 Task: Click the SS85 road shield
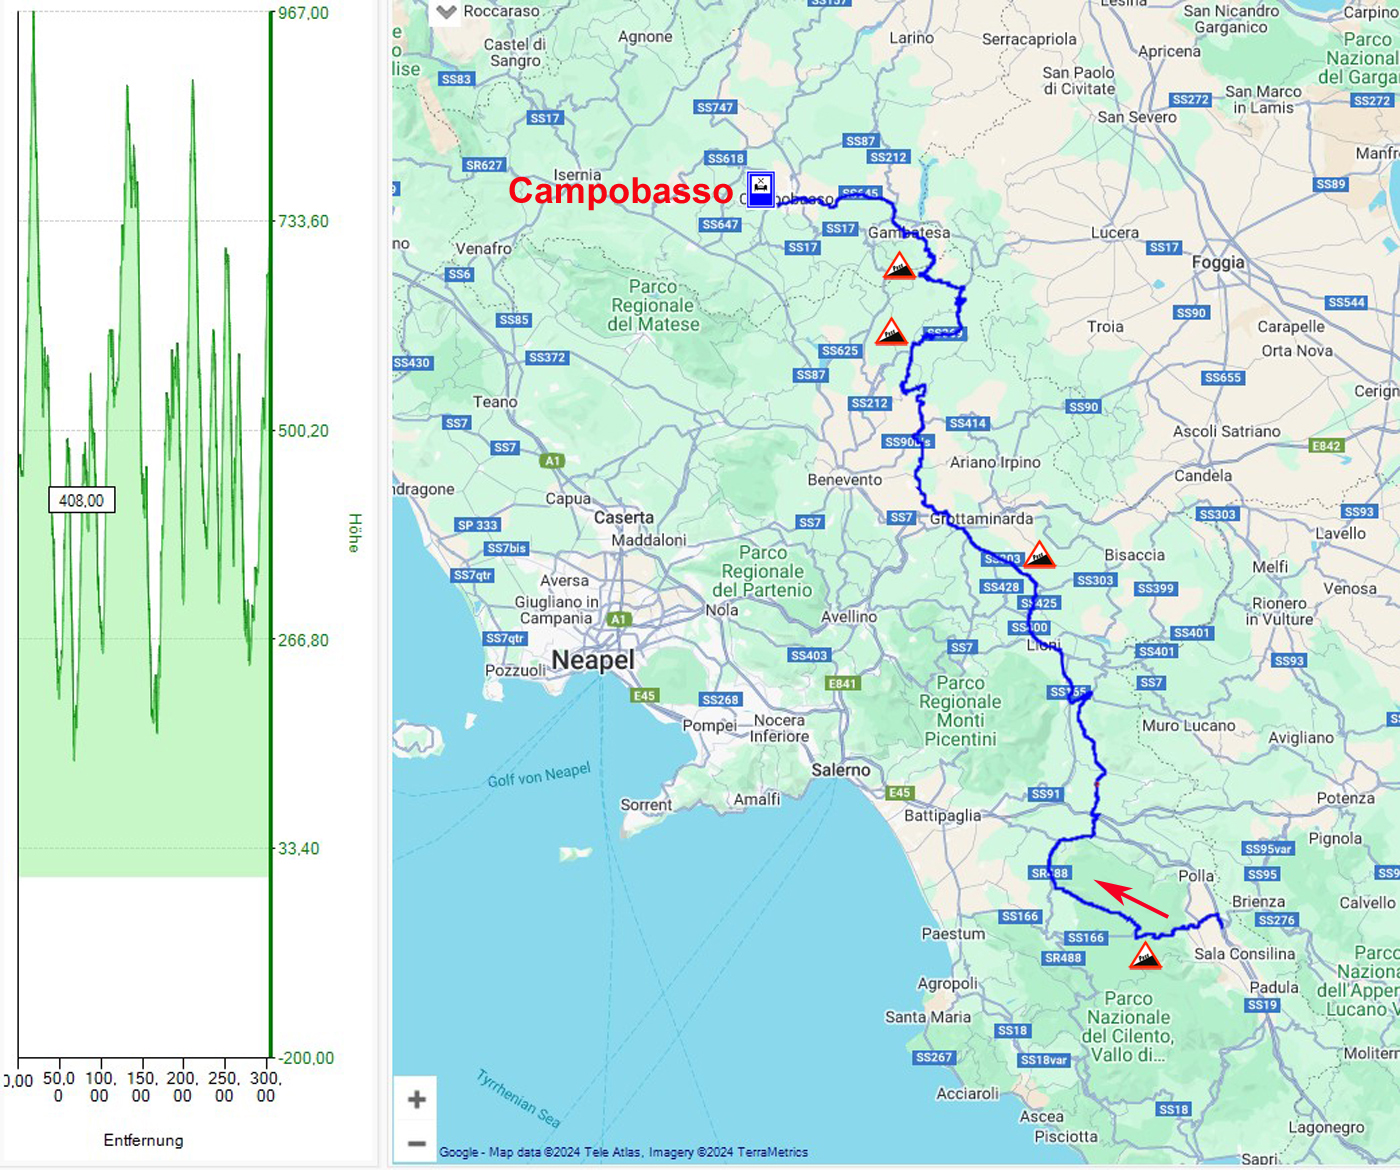tap(514, 320)
